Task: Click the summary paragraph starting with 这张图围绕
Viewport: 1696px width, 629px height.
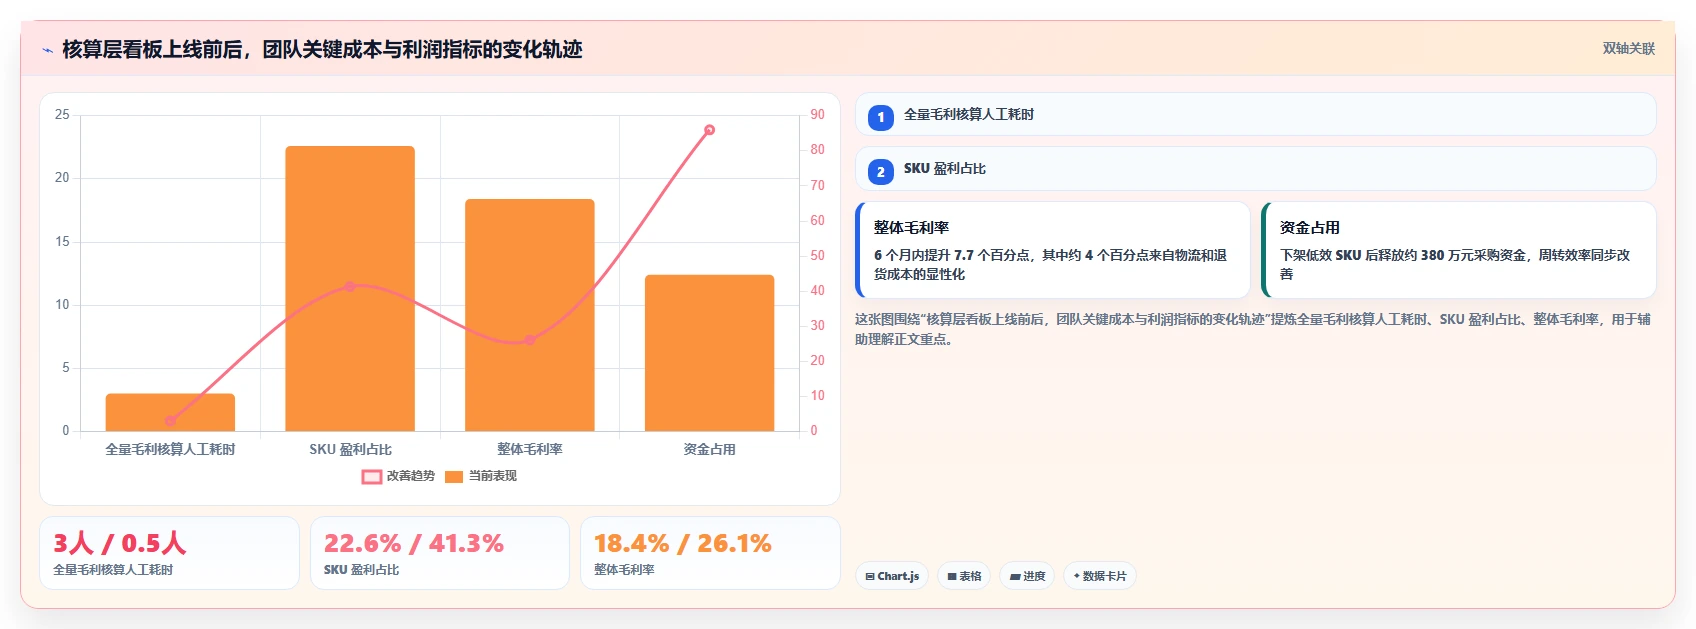Action: pyautogui.click(x=1253, y=329)
